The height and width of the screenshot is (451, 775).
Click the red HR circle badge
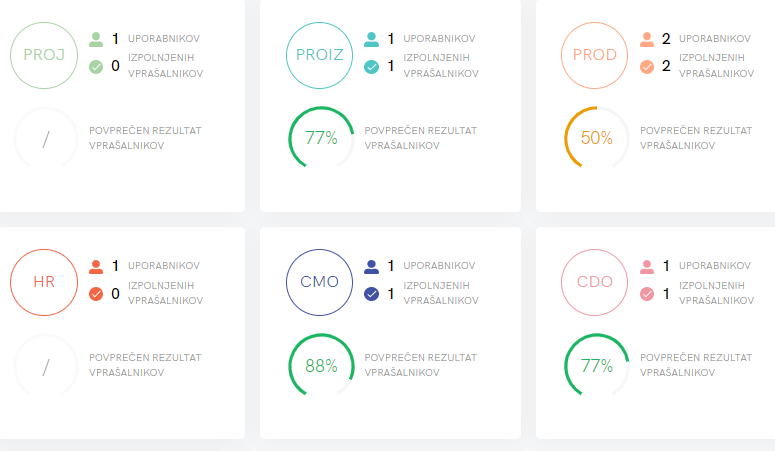(44, 282)
